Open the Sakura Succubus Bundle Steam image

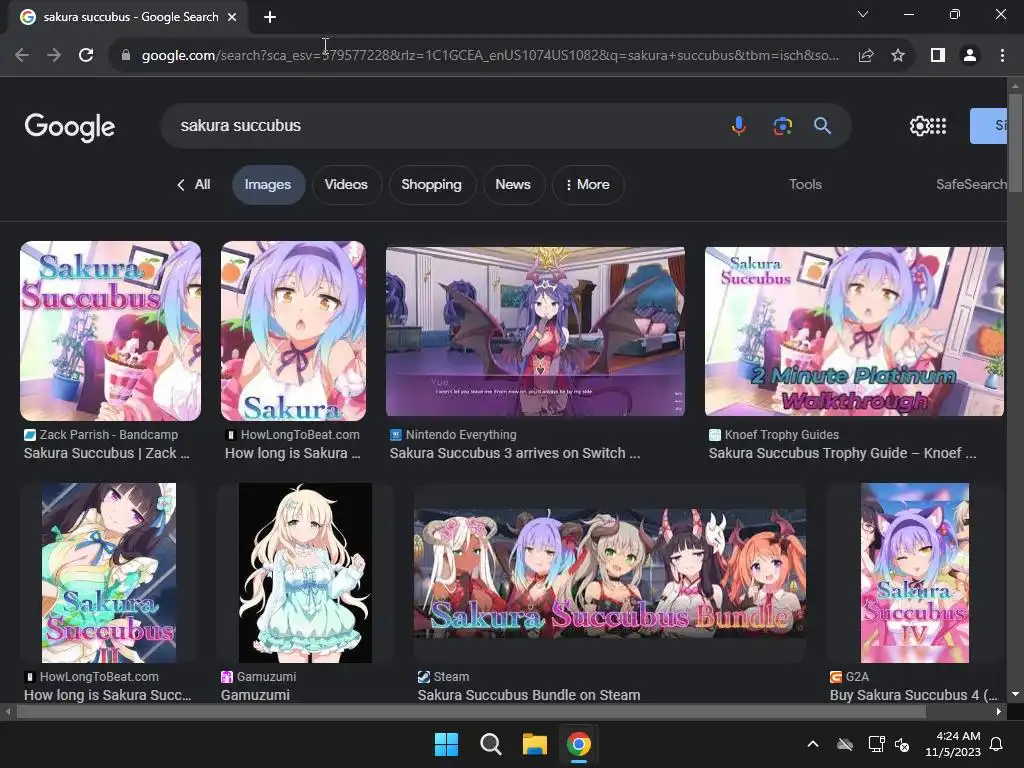610,573
